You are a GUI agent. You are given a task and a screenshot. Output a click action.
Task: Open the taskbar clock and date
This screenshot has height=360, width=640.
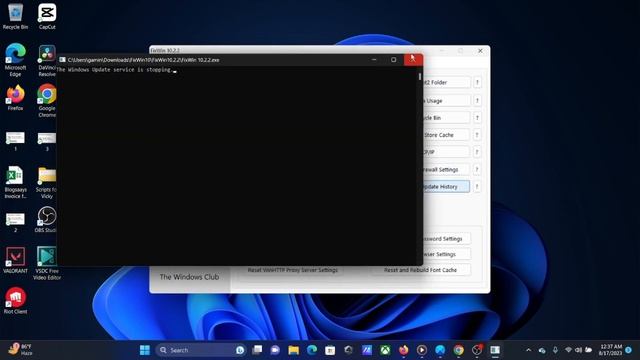[x=610, y=350]
